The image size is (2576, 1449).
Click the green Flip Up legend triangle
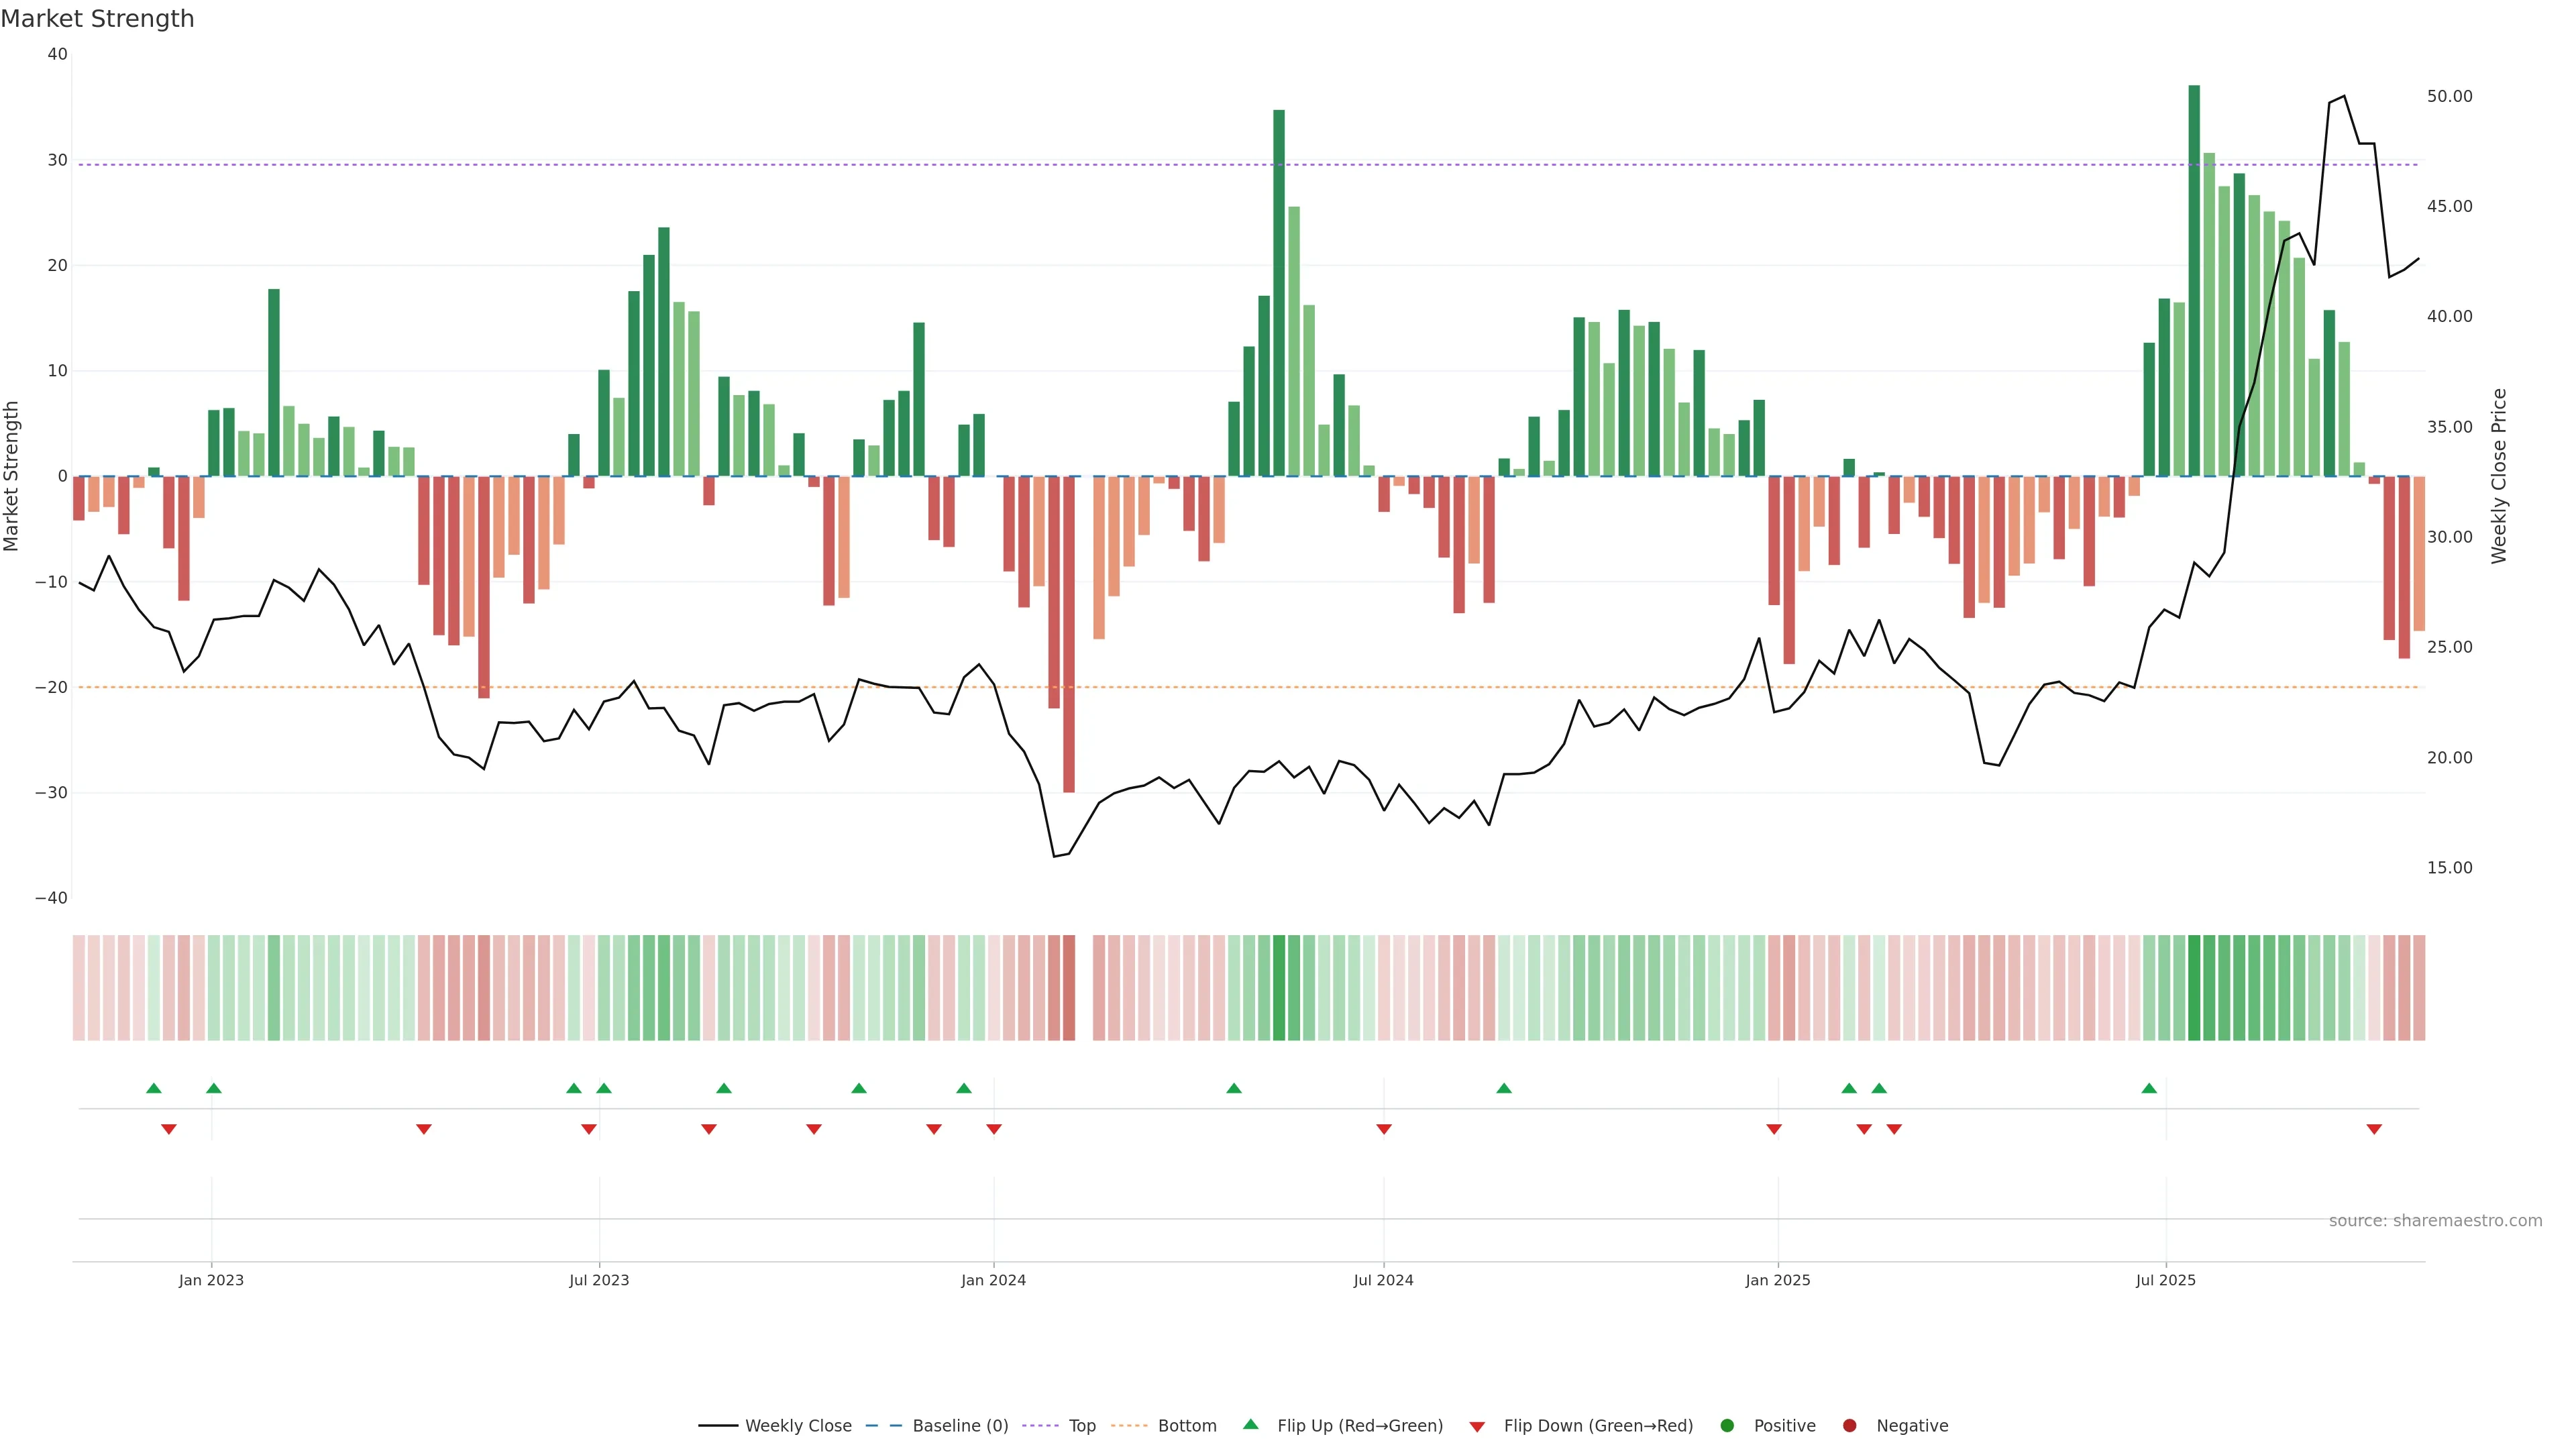(1250, 1424)
